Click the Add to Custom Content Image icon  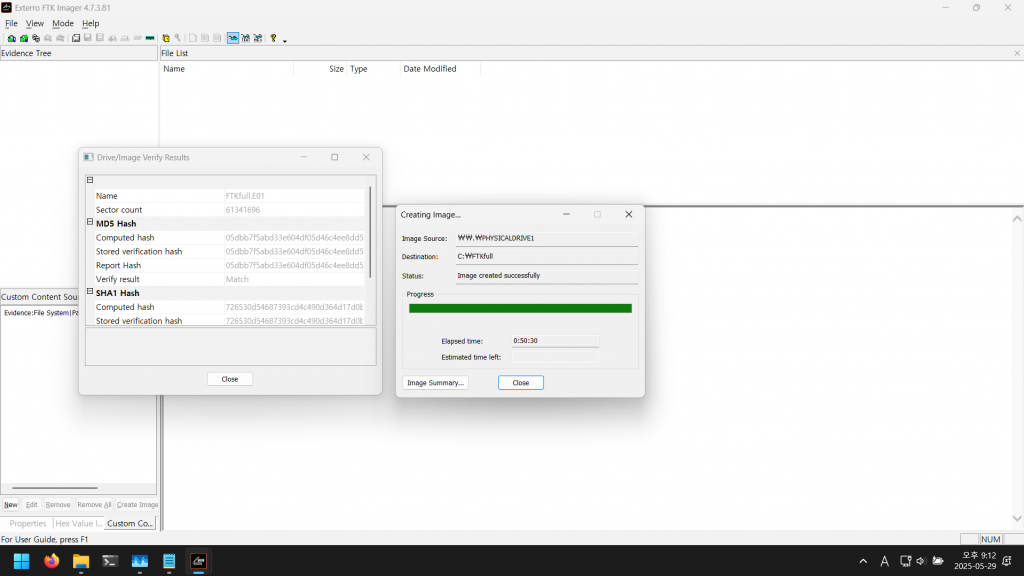tap(112, 39)
